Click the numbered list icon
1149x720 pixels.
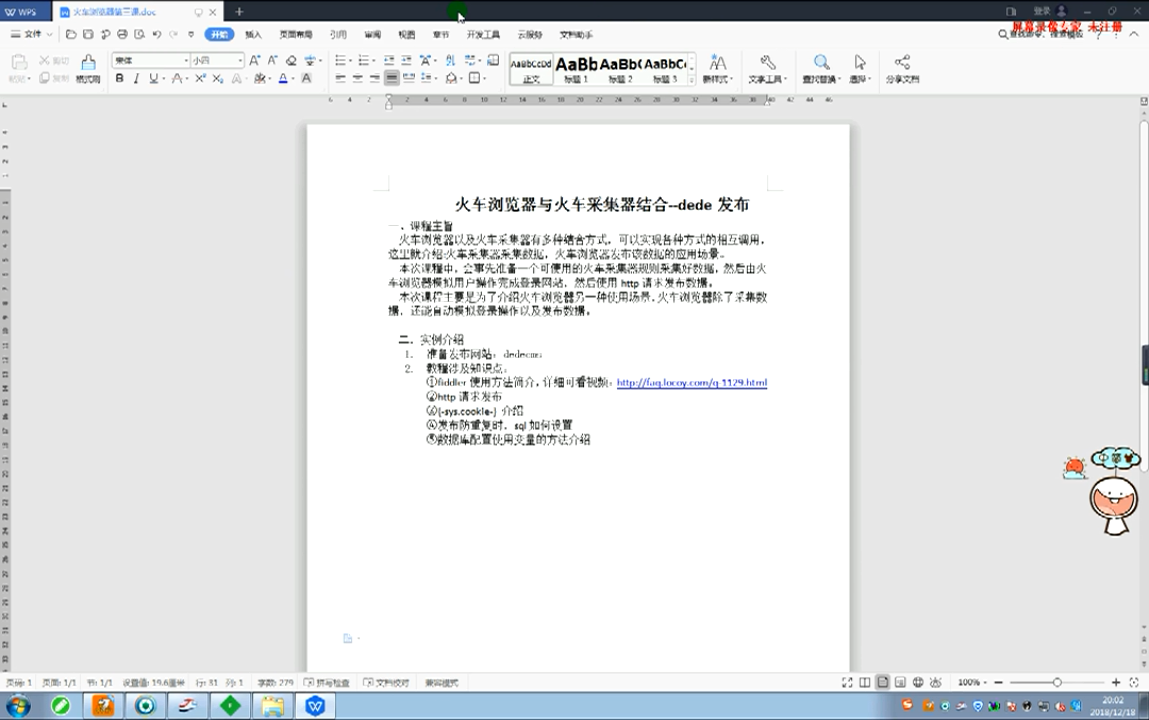coord(364,60)
